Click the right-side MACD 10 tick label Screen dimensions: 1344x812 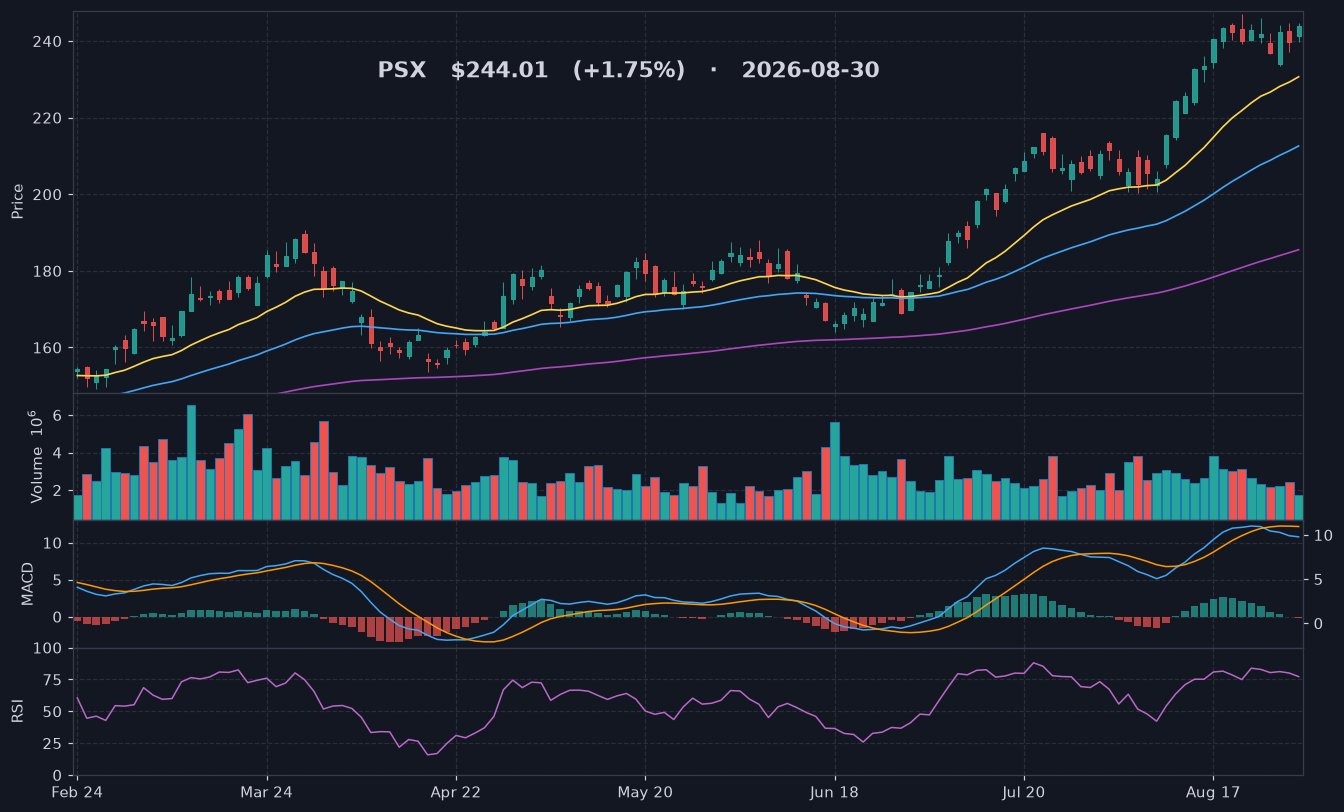coord(1322,535)
